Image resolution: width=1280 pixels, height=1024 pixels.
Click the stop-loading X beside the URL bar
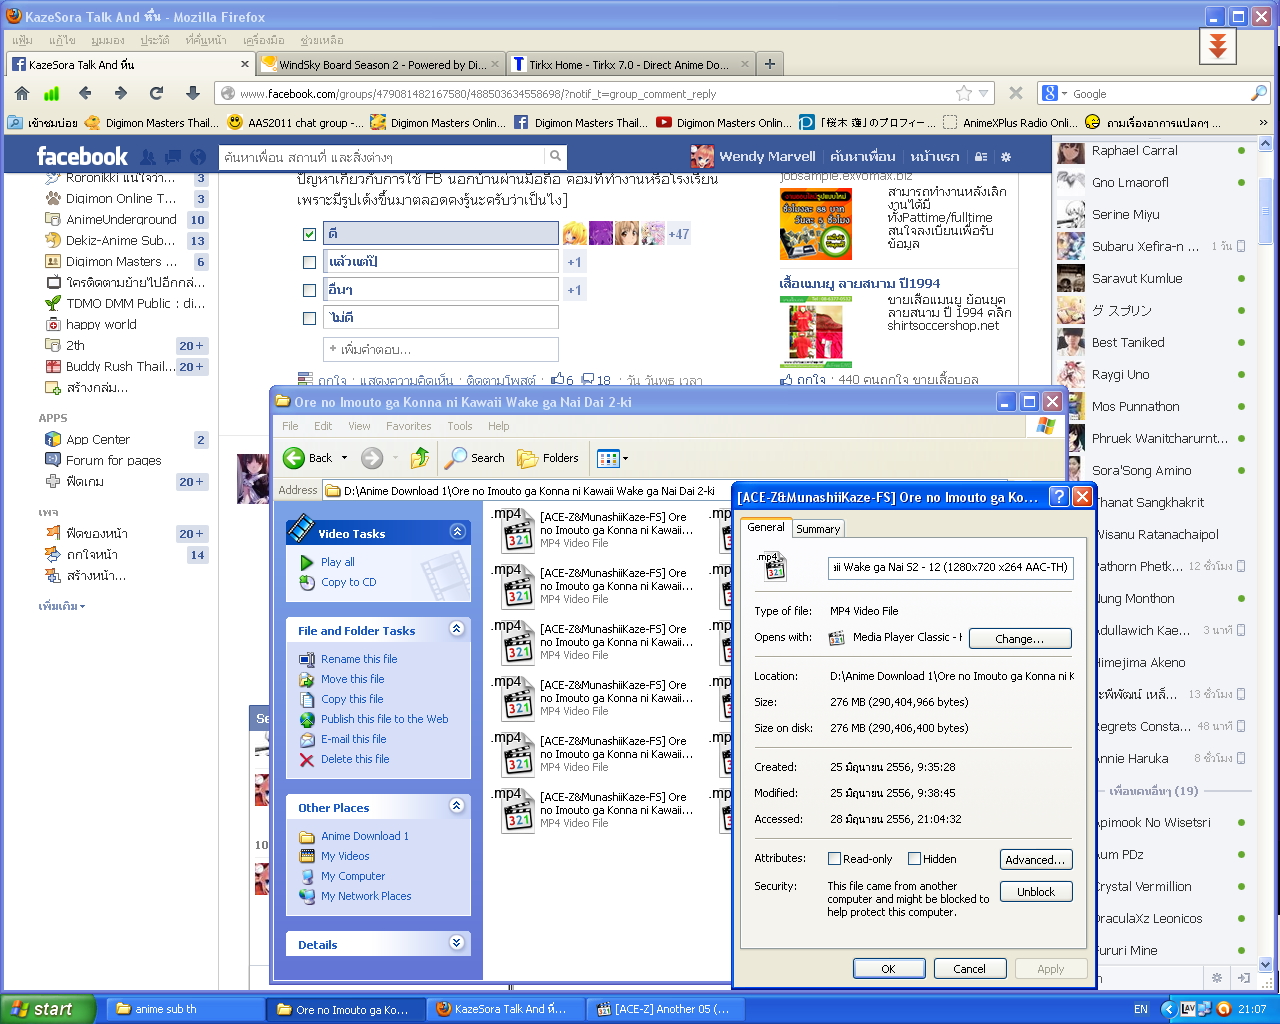pyautogui.click(x=1016, y=93)
